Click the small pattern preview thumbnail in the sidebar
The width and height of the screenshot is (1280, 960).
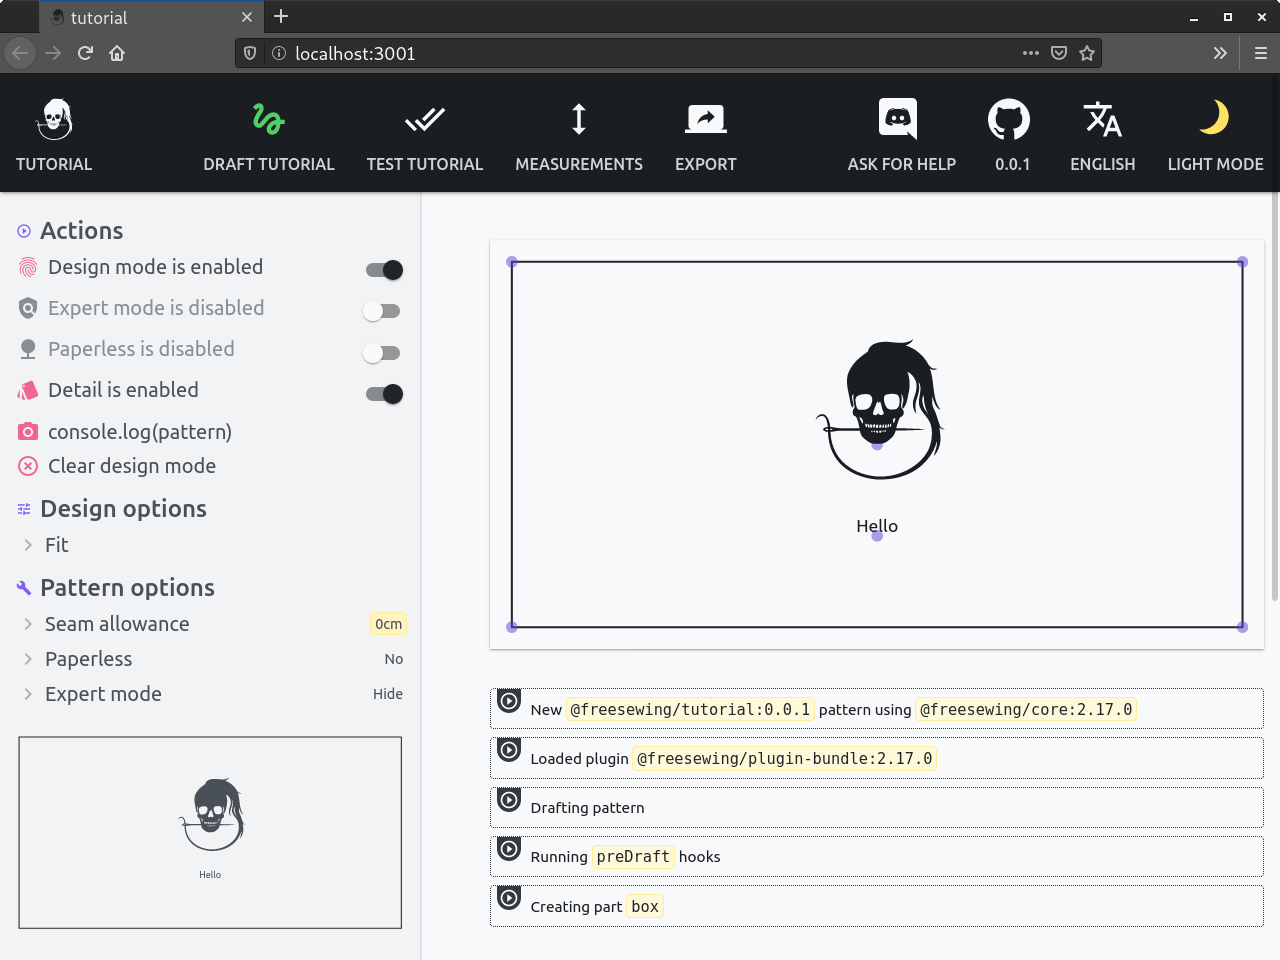pyautogui.click(x=210, y=833)
